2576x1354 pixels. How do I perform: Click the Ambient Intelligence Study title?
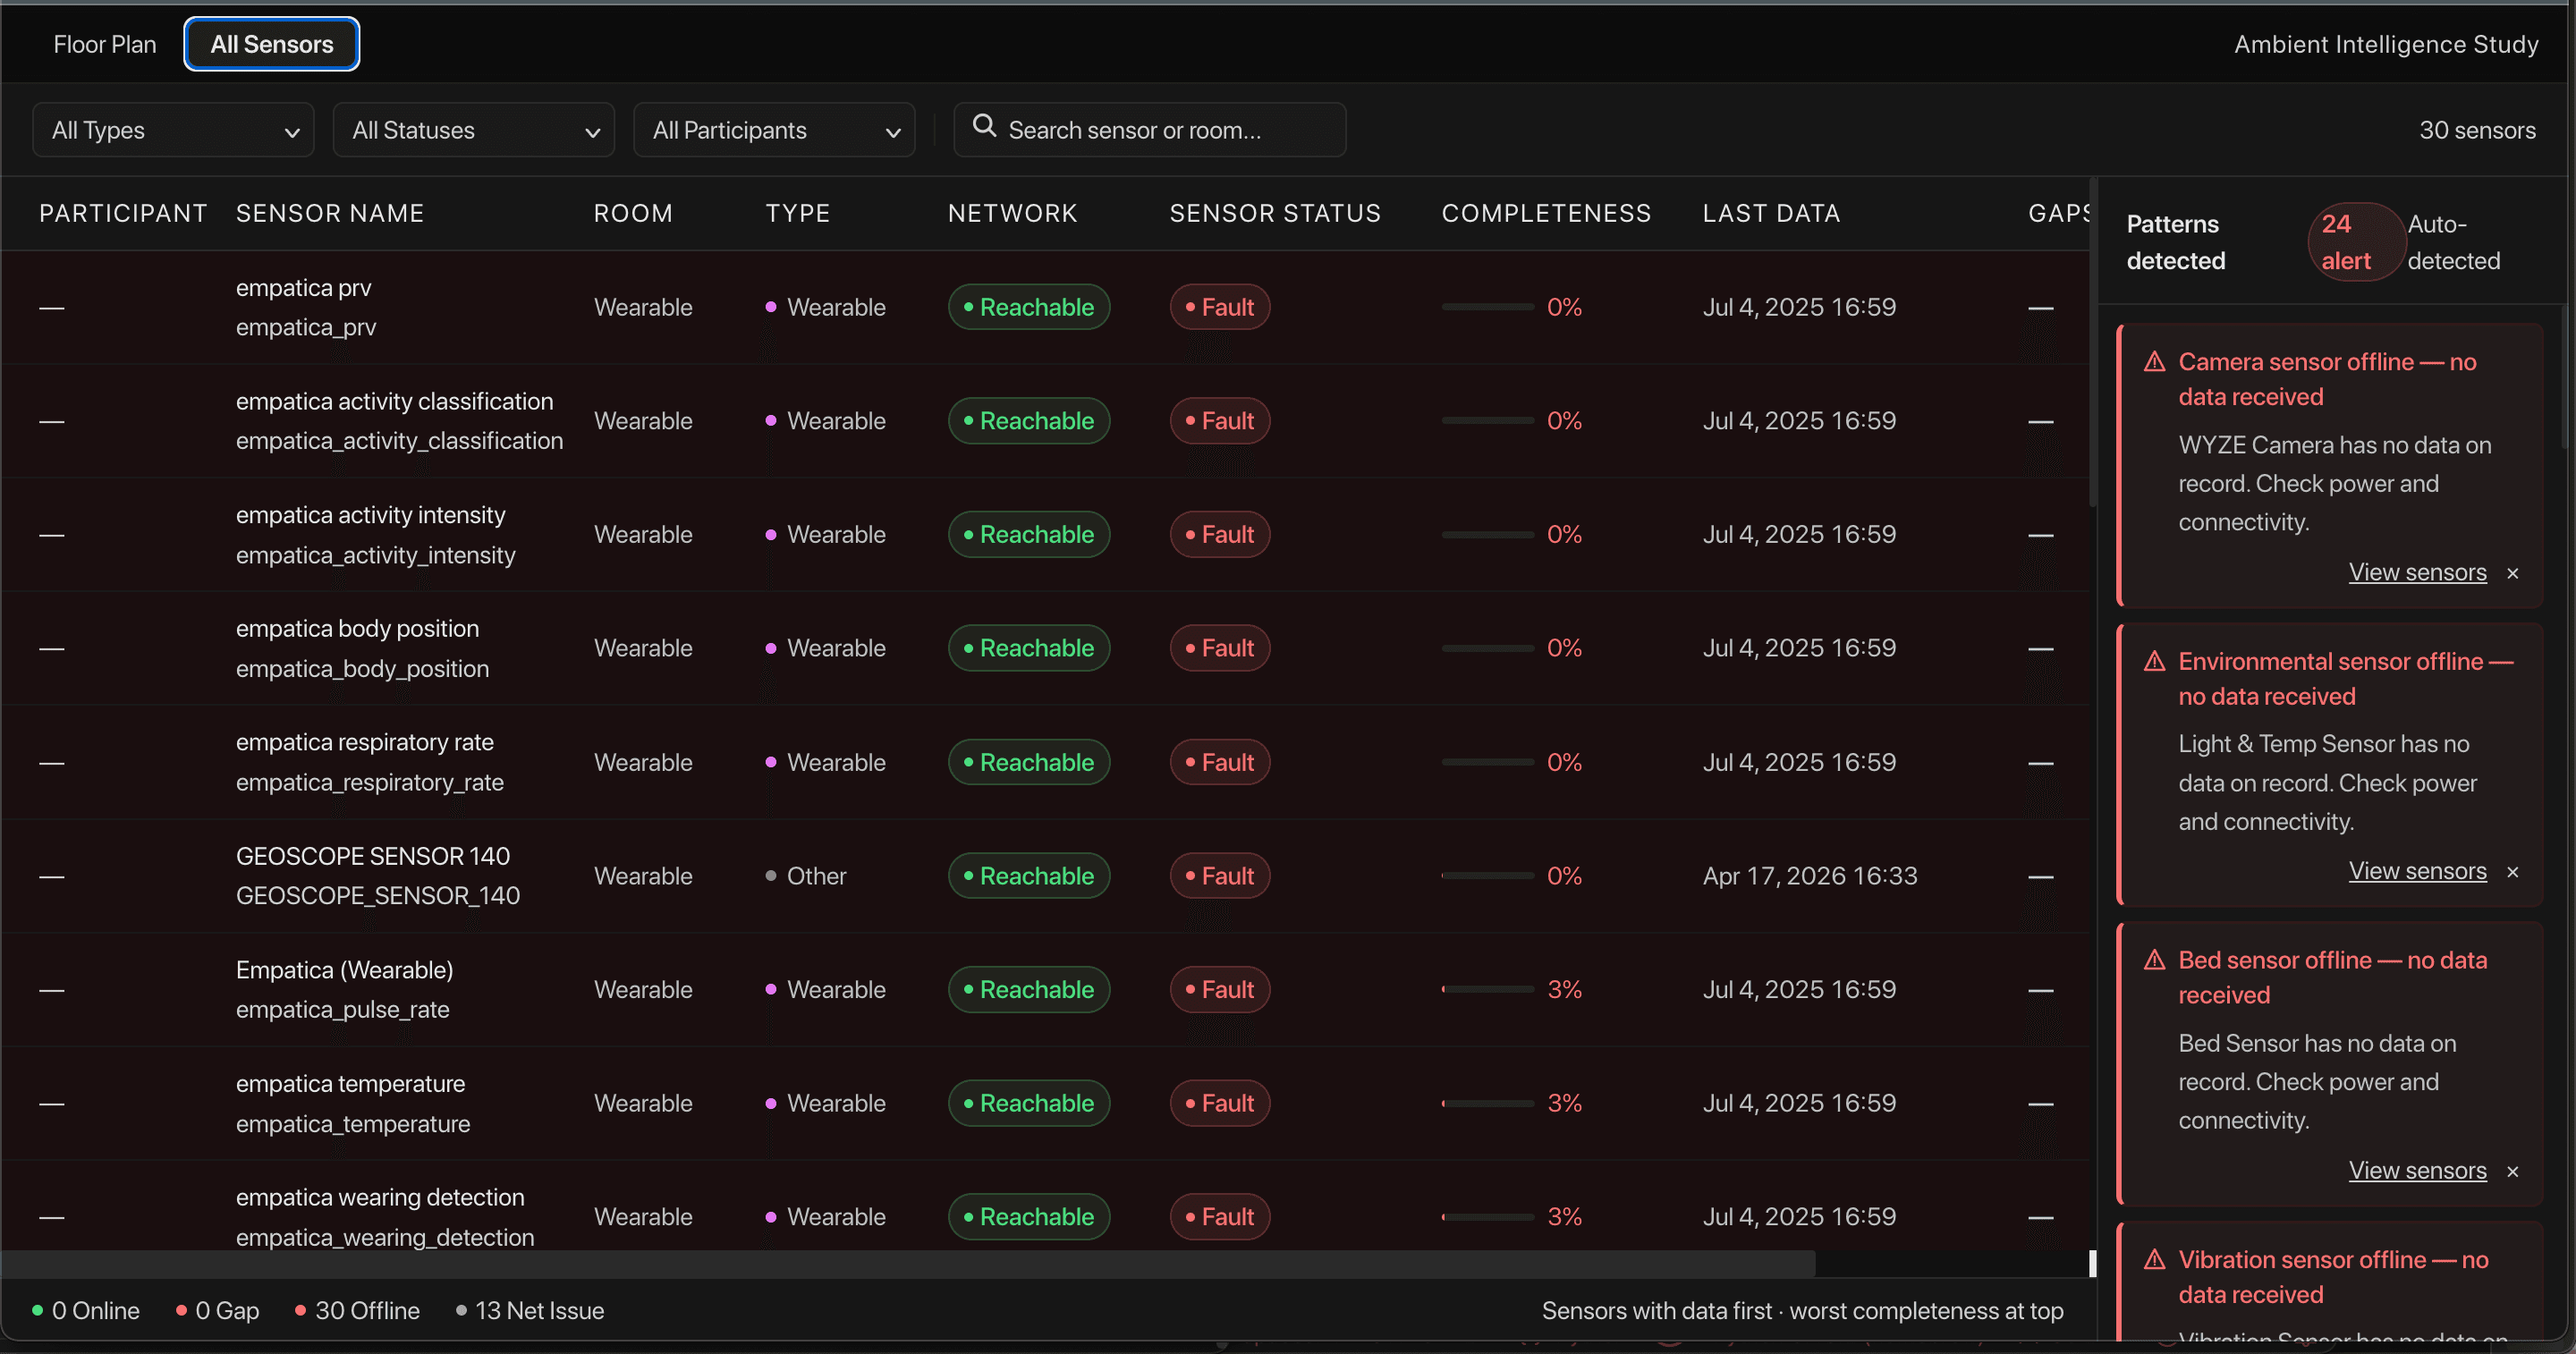2386,44
